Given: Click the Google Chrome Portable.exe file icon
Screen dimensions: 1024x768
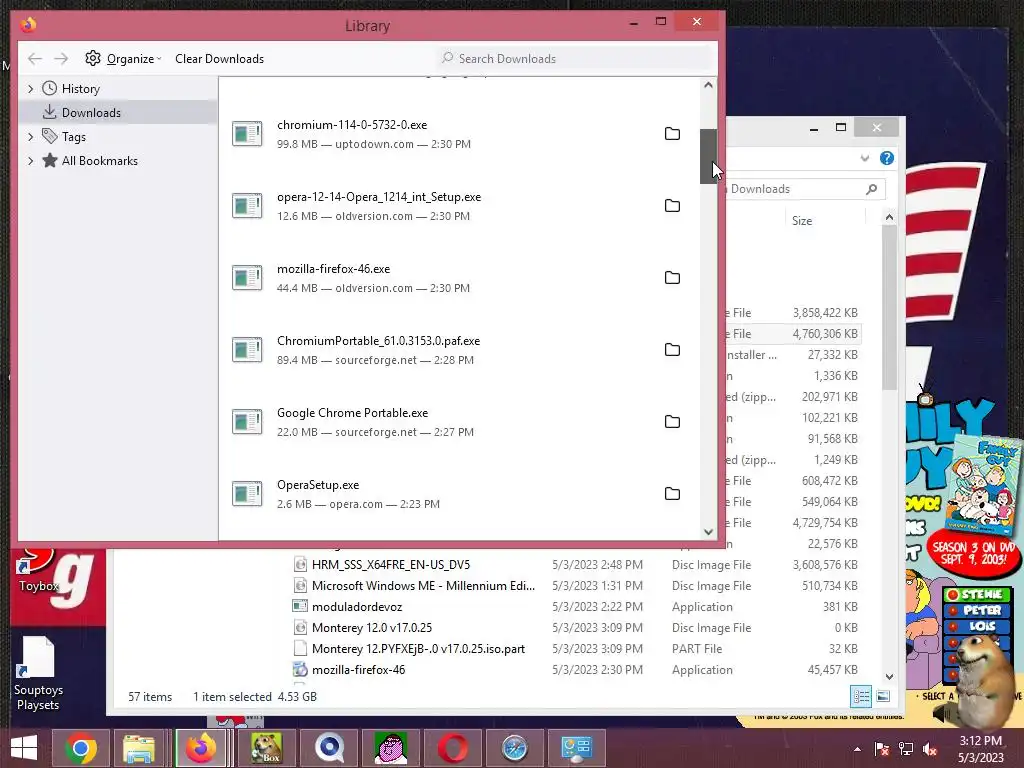Looking at the screenshot, I should click(247, 422).
